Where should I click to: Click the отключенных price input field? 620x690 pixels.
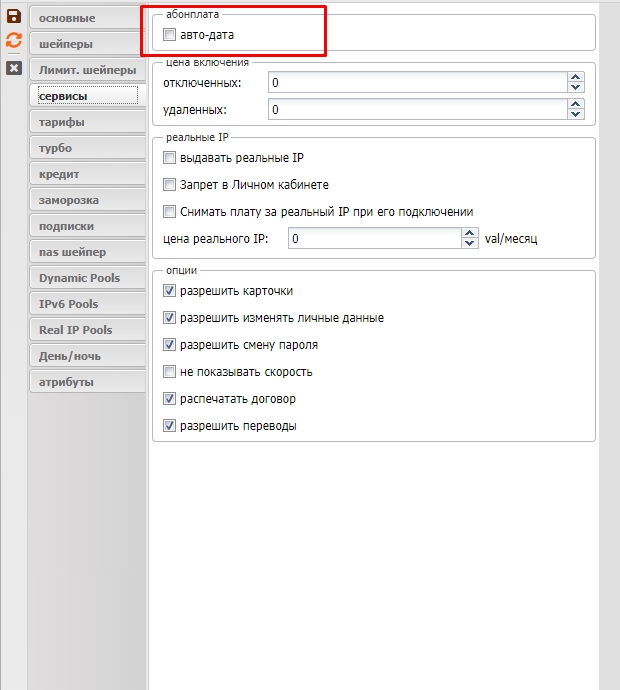[x=415, y=82]
